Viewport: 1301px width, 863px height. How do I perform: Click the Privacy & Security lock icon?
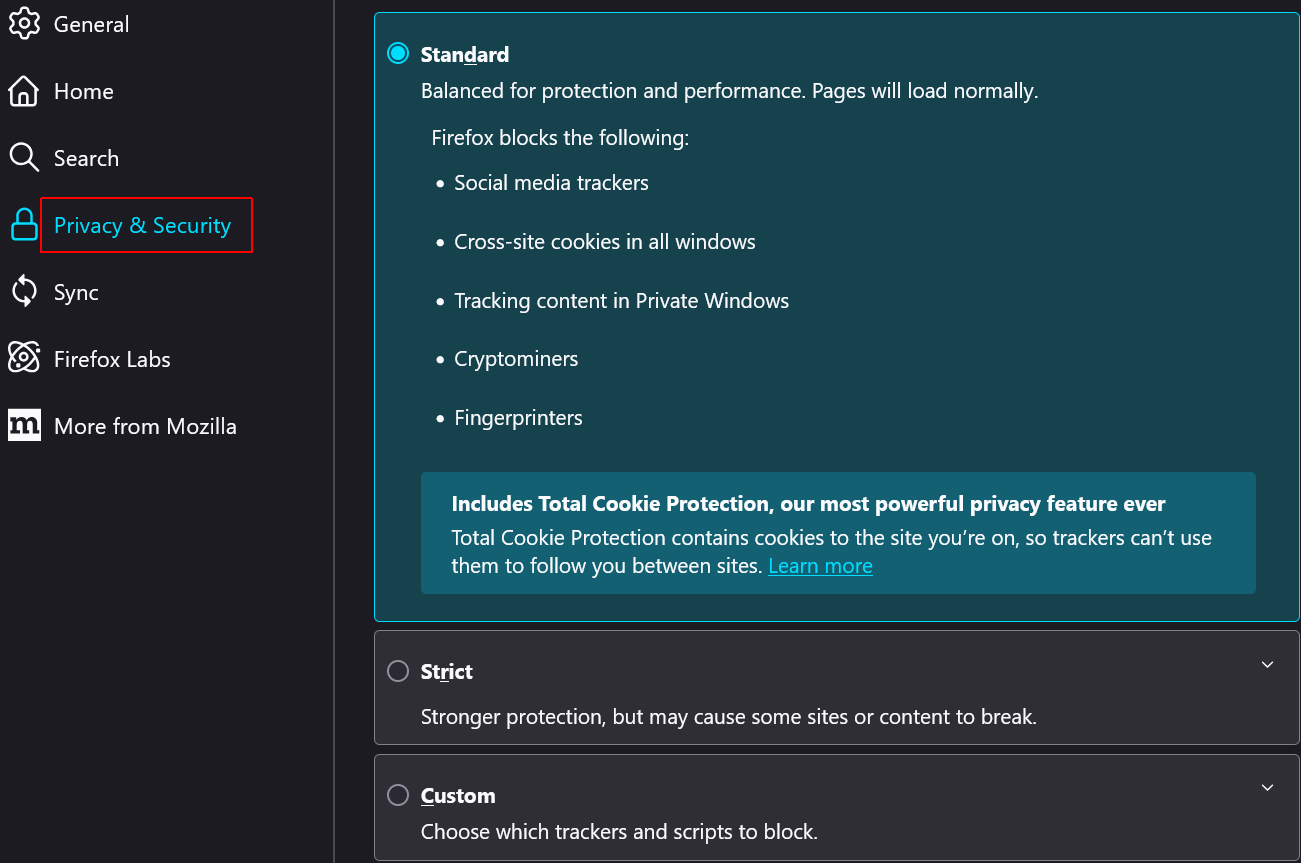point(24,225)
